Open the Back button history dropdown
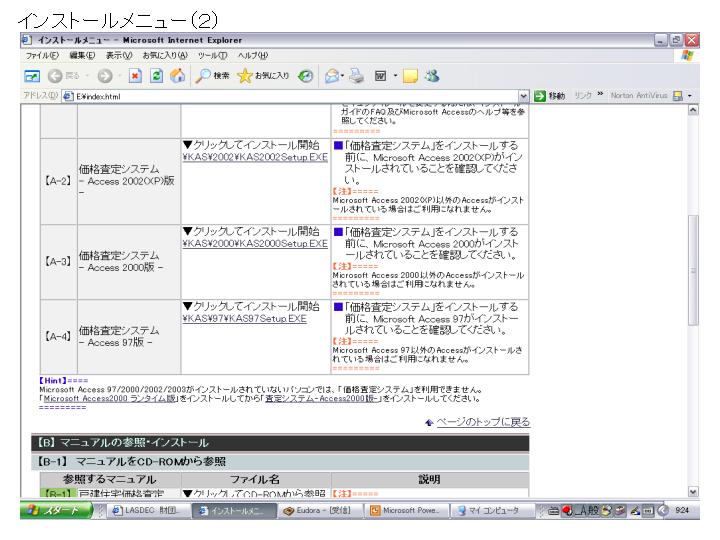The image size is (720, 540). (x=87, y=76)
